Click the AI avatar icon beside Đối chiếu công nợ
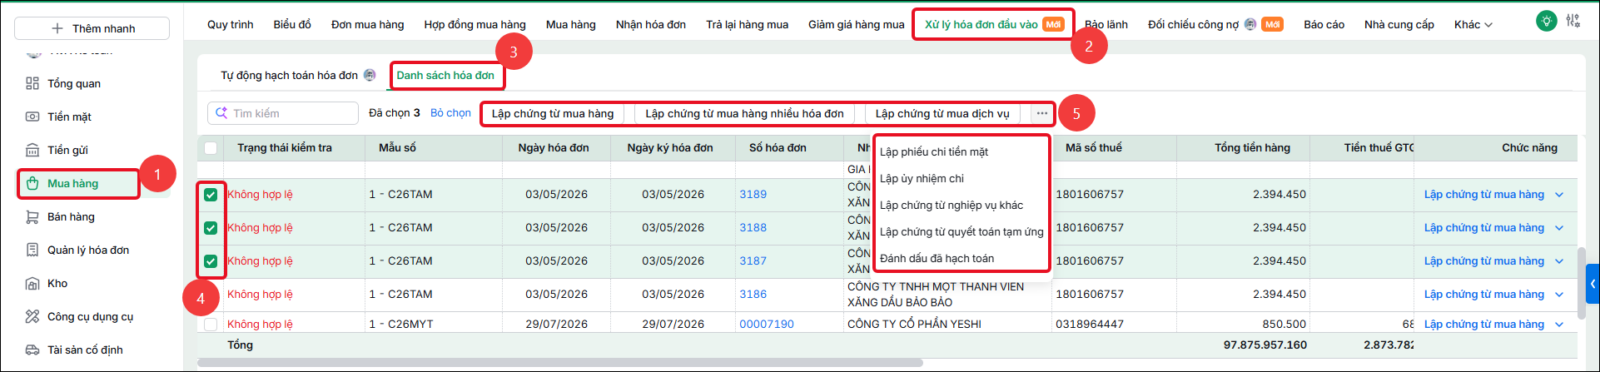 click(1250, 24)
